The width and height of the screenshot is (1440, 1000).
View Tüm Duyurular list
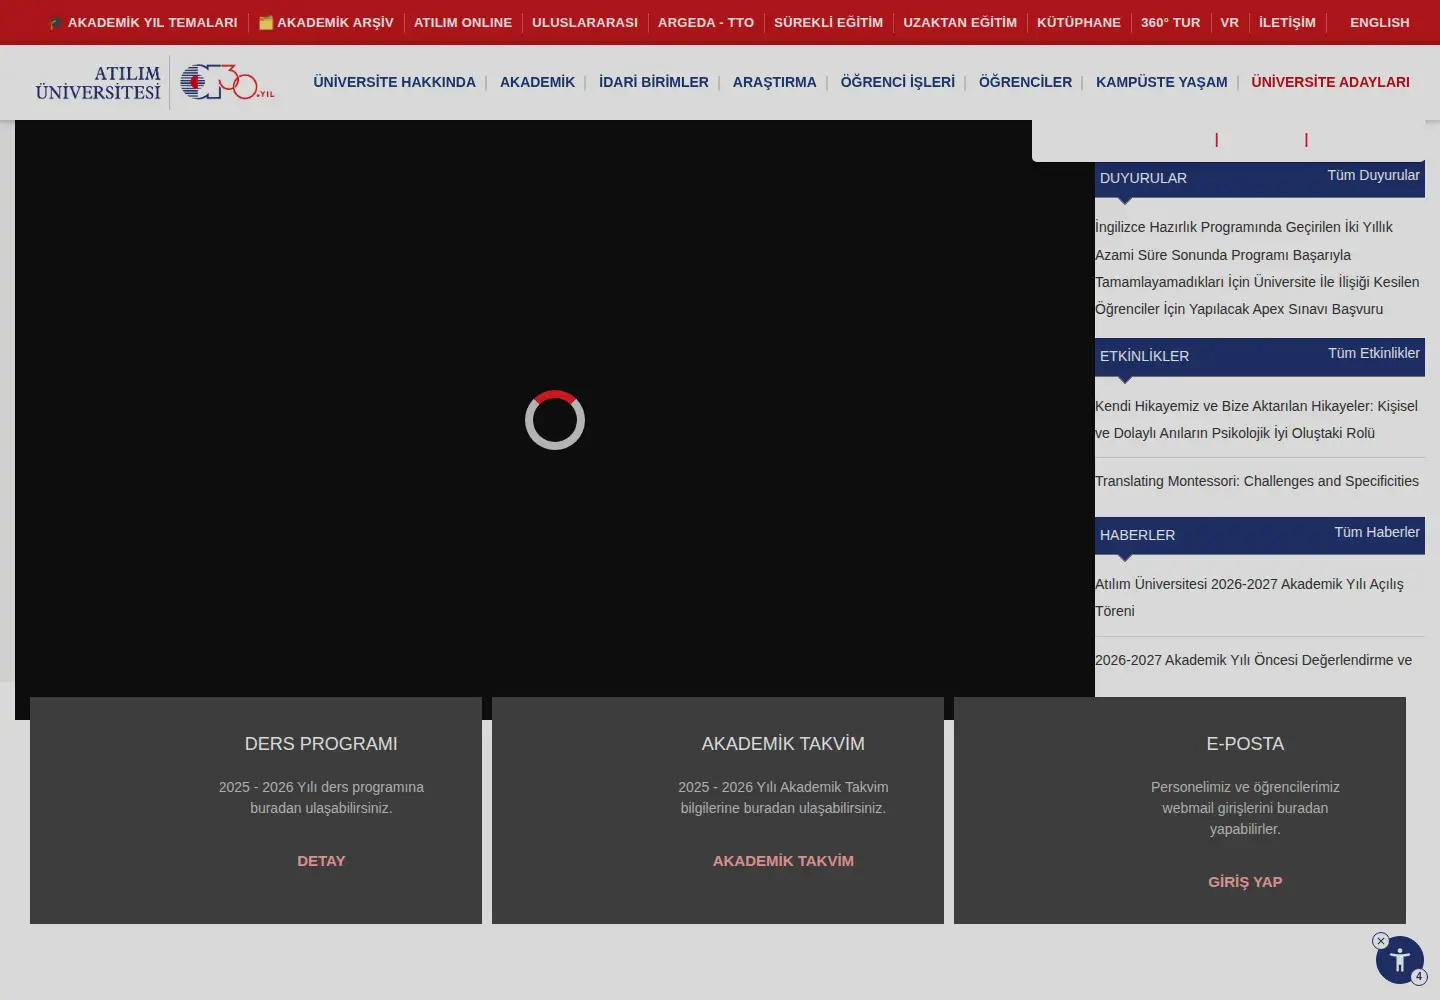[x=1373, y=175]
